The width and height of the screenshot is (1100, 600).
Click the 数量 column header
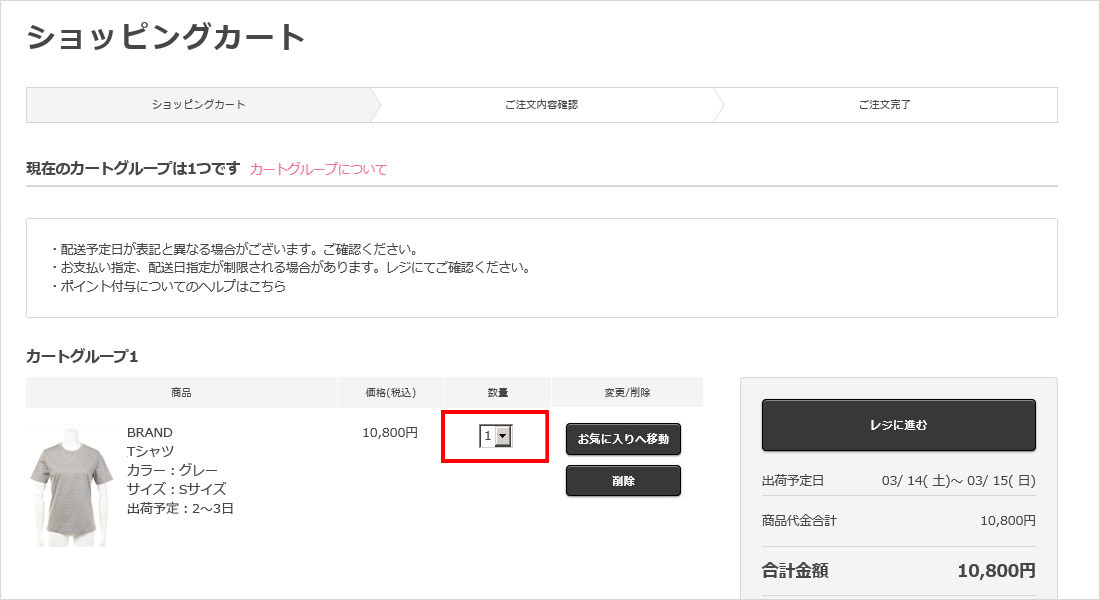(497, 392)
